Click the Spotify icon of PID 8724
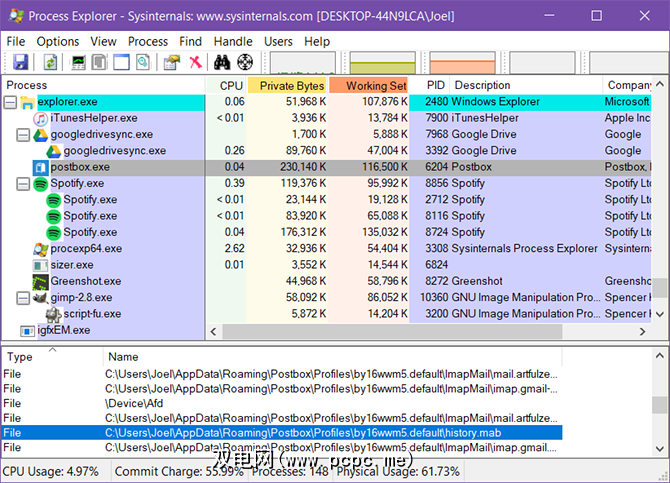The width and height of the screenshot is (670, 483). pyautogui.click(x=53, y=233)
